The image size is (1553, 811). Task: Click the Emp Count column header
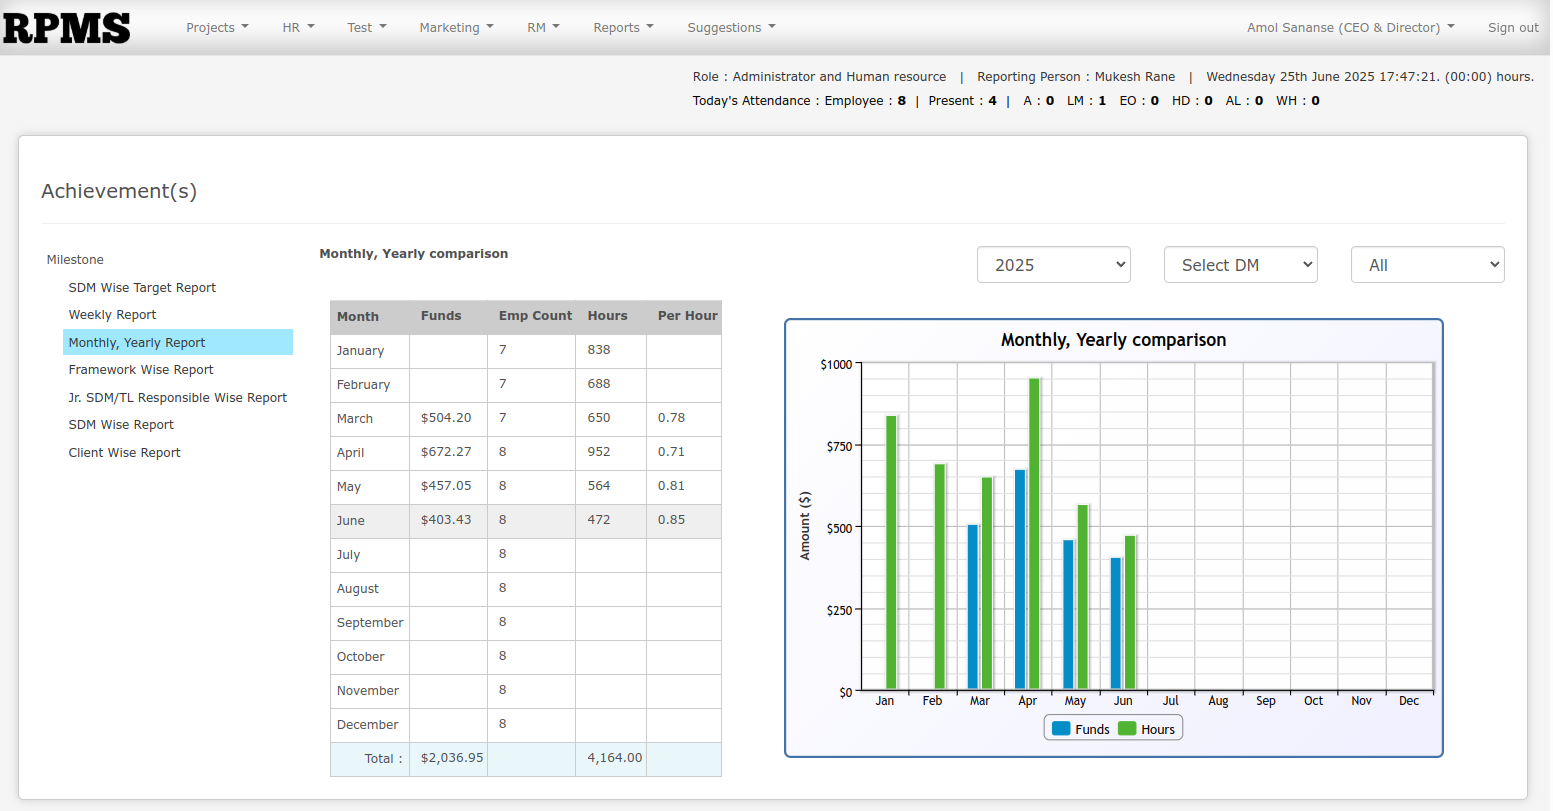pos(535,316)
